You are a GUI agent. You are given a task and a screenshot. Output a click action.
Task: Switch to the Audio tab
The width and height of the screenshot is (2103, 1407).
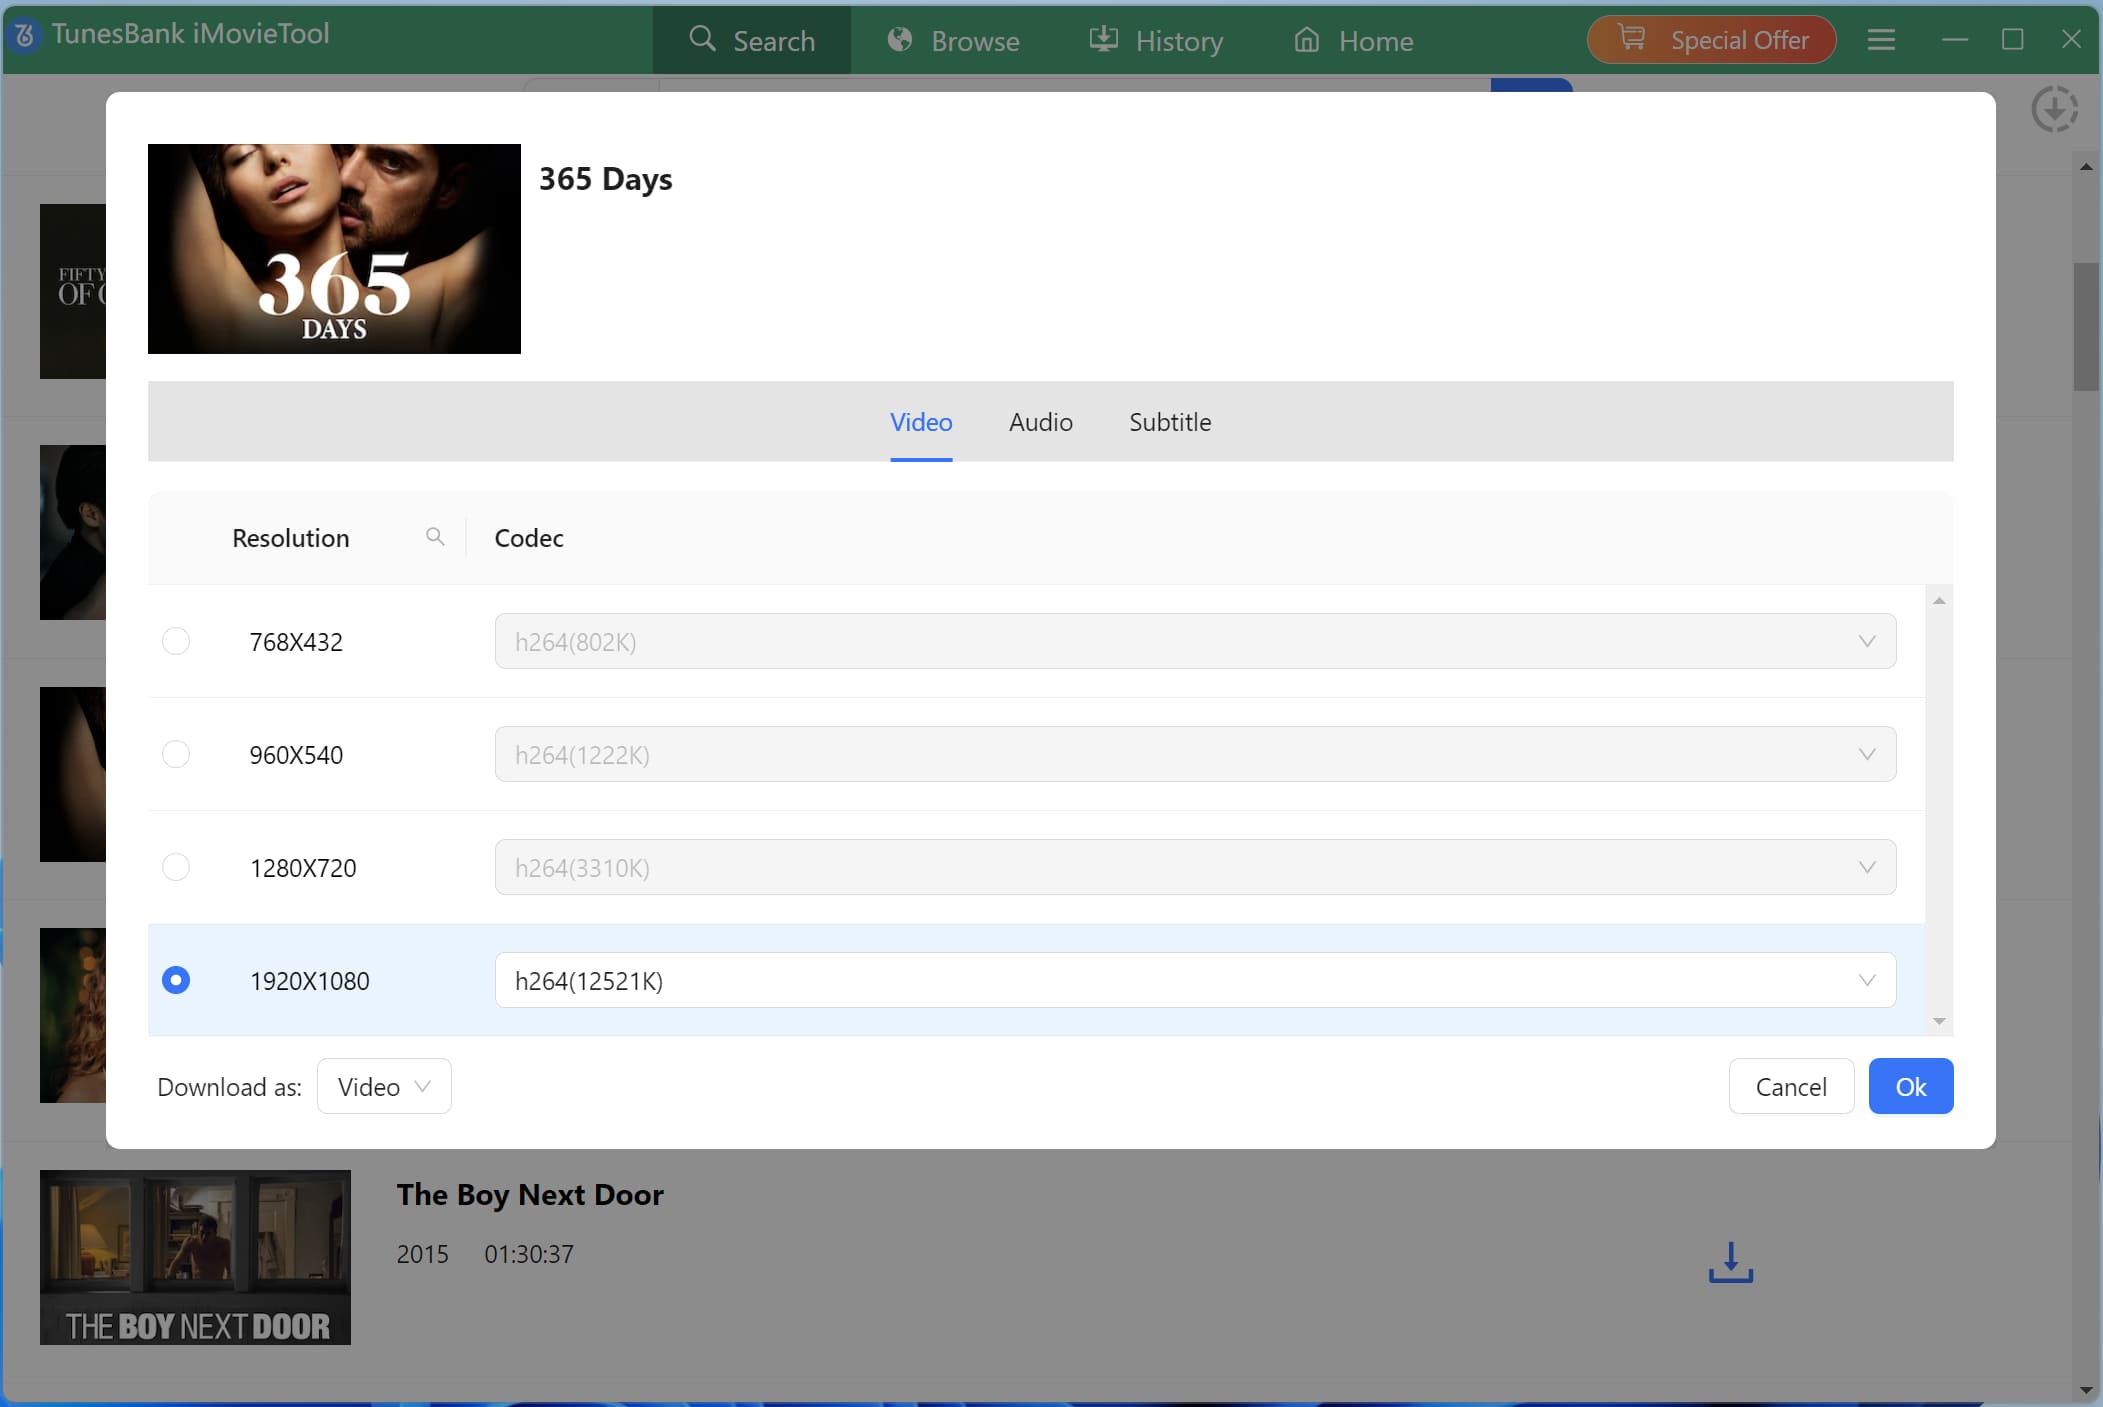coord(1040,422)
